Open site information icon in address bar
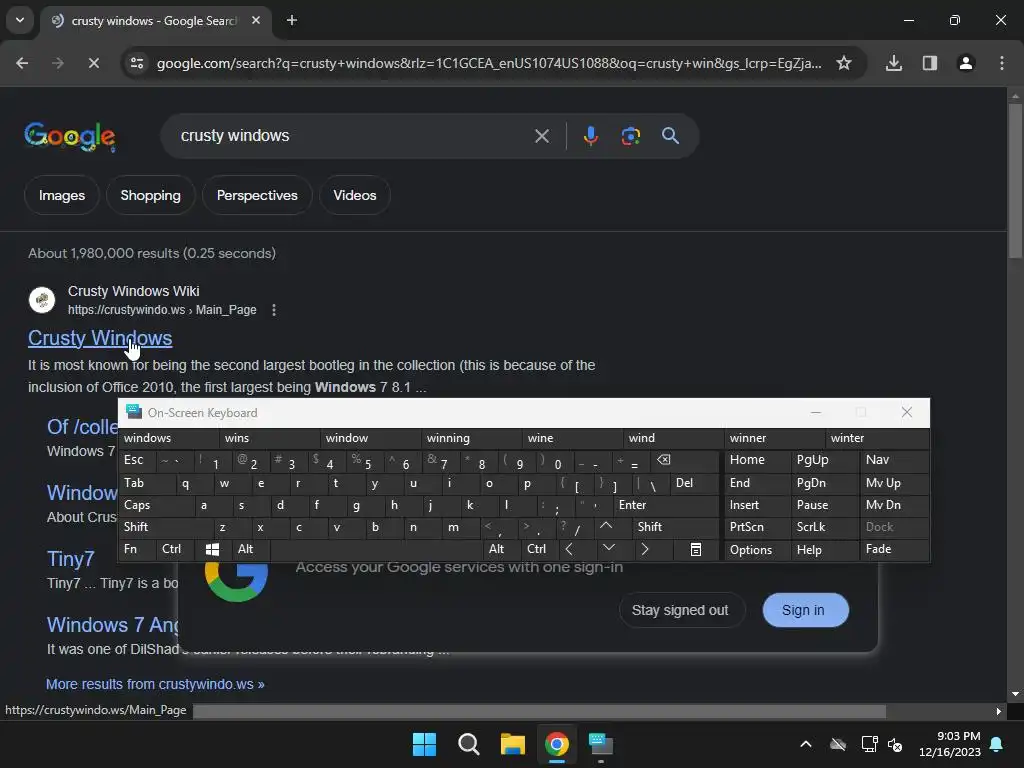 pyautogui.click(x=136, y=63)
